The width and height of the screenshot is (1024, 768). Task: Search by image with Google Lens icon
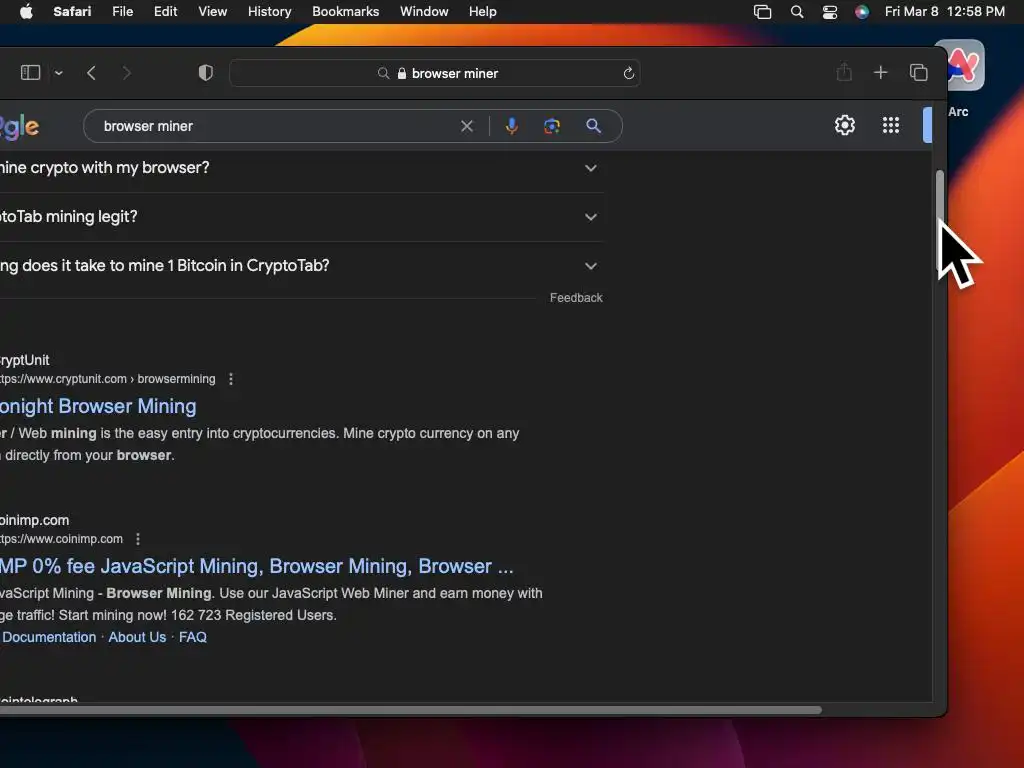click(x=552, y=126)
